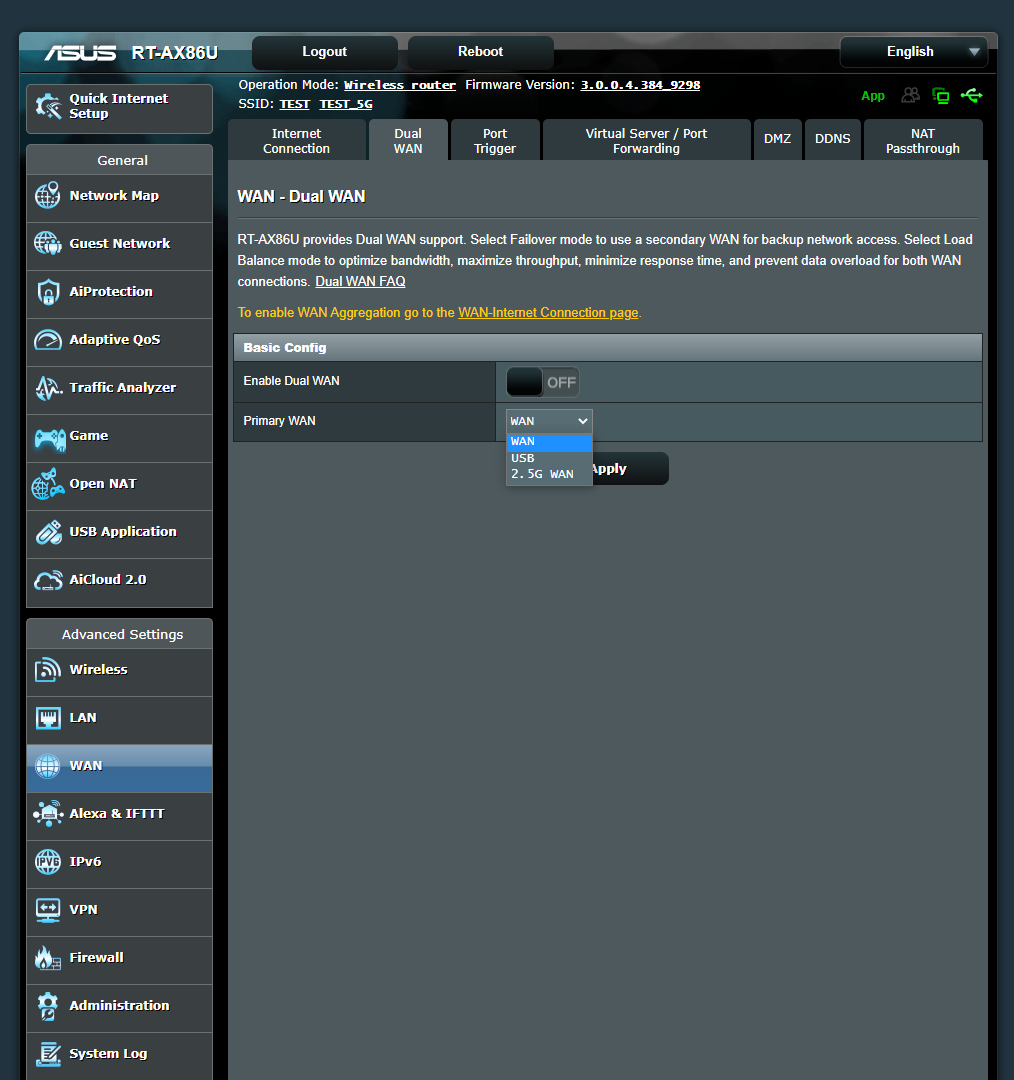Image resolution: width=1014 pixels, height=1080 pixels.
Task: Click the VPN monitor icon
Action: 48,911
